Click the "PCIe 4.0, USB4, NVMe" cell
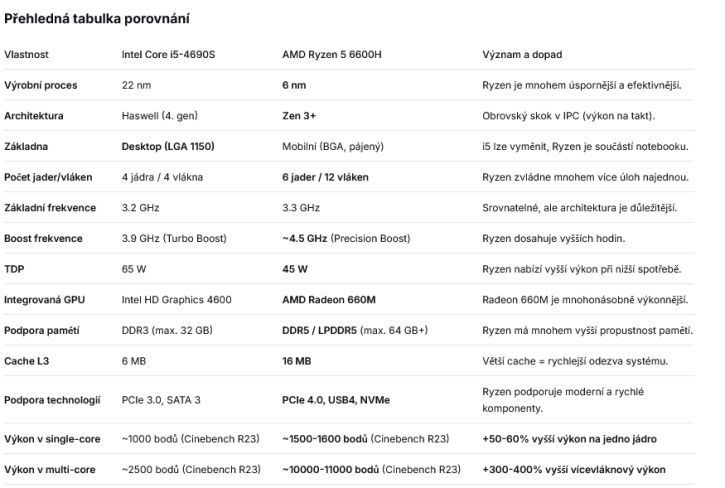This screenshot has height=488, width=725. (336, 400)
